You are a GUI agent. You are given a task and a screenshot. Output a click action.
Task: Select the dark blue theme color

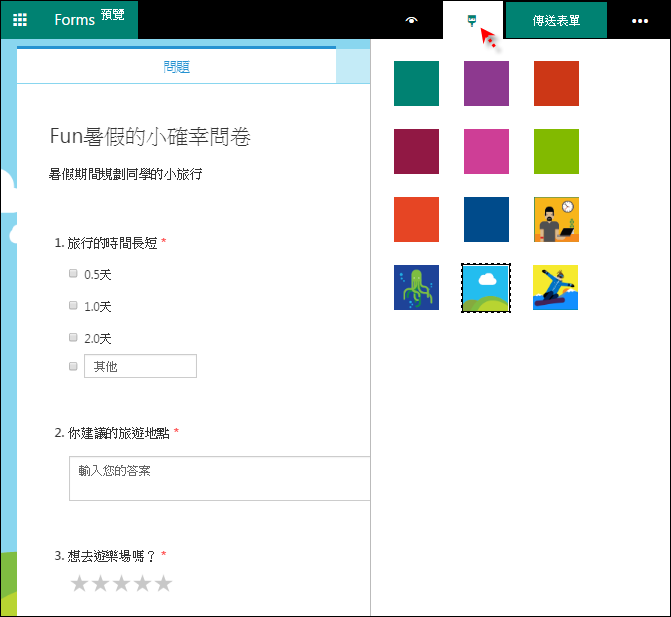pos(486,220)
